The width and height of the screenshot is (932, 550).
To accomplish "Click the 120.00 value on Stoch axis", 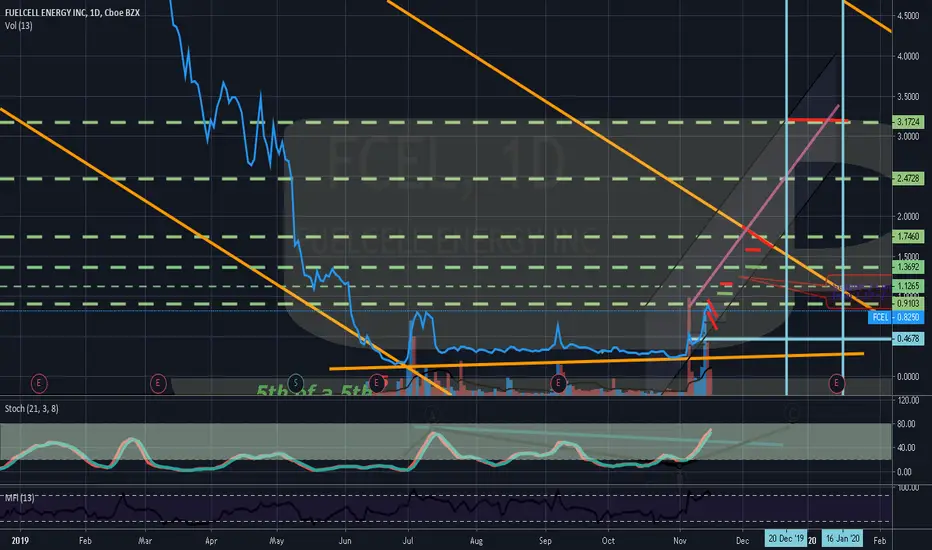I will point(907,401).
